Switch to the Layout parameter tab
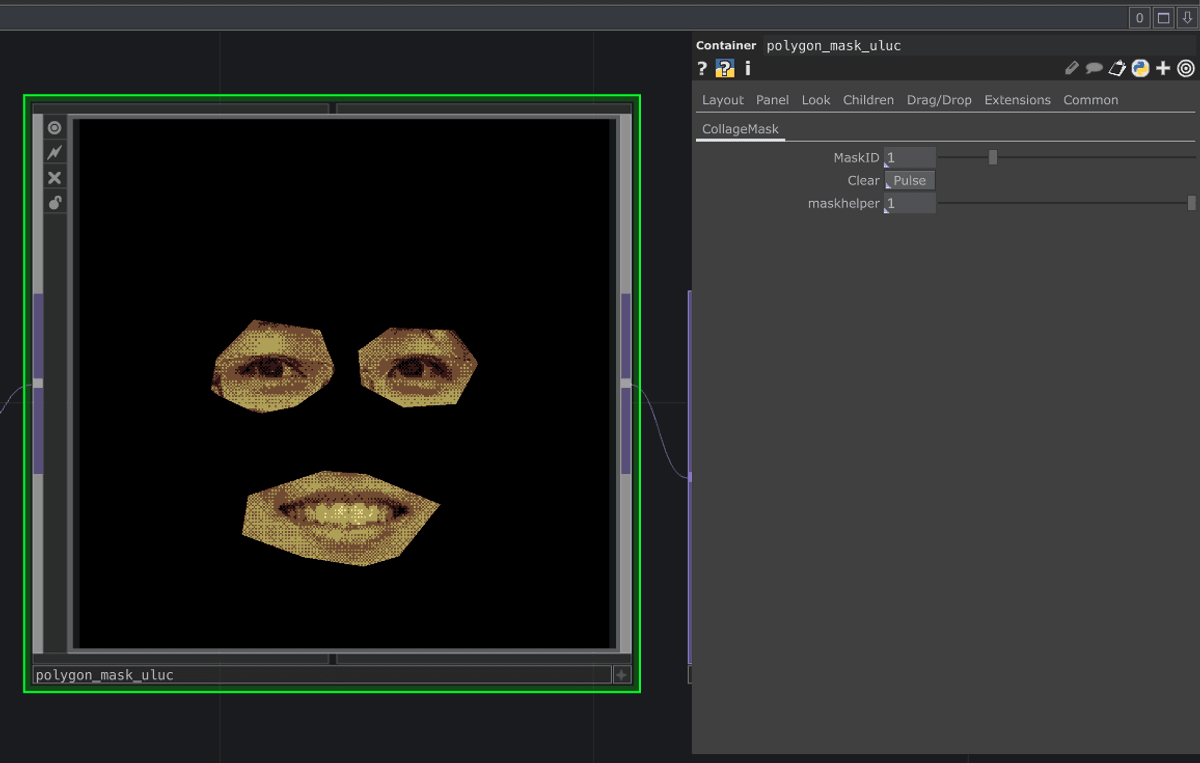 (x=722, y=100)
